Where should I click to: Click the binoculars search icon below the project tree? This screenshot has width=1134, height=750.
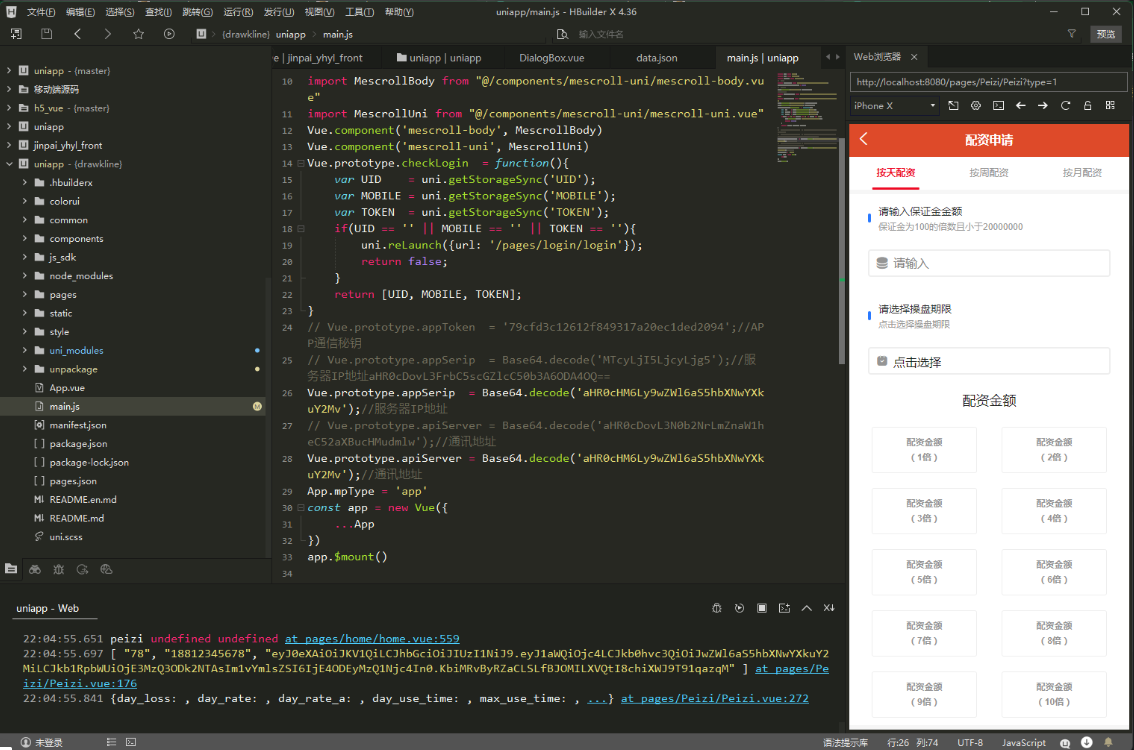click(35, 569)
